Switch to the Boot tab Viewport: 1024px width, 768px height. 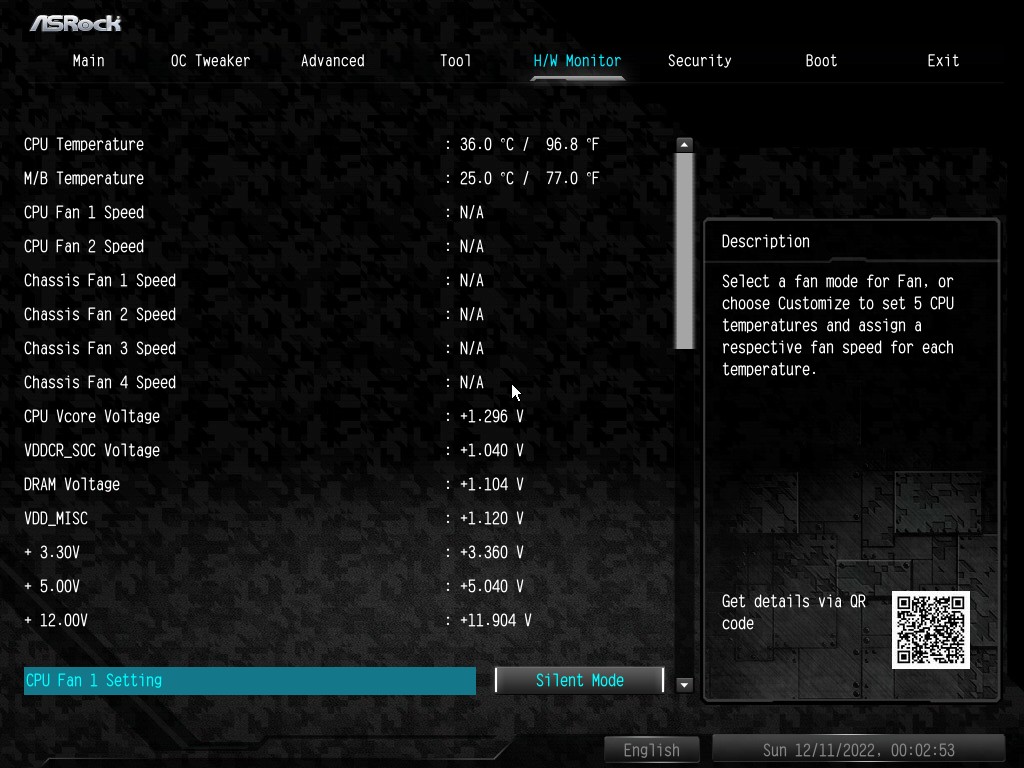(x=821, y=61)
